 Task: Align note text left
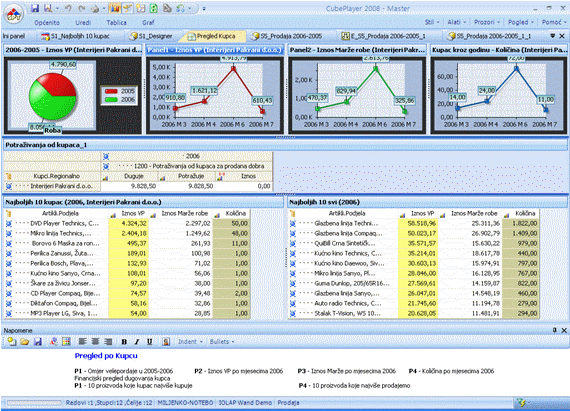click(83, 341)
